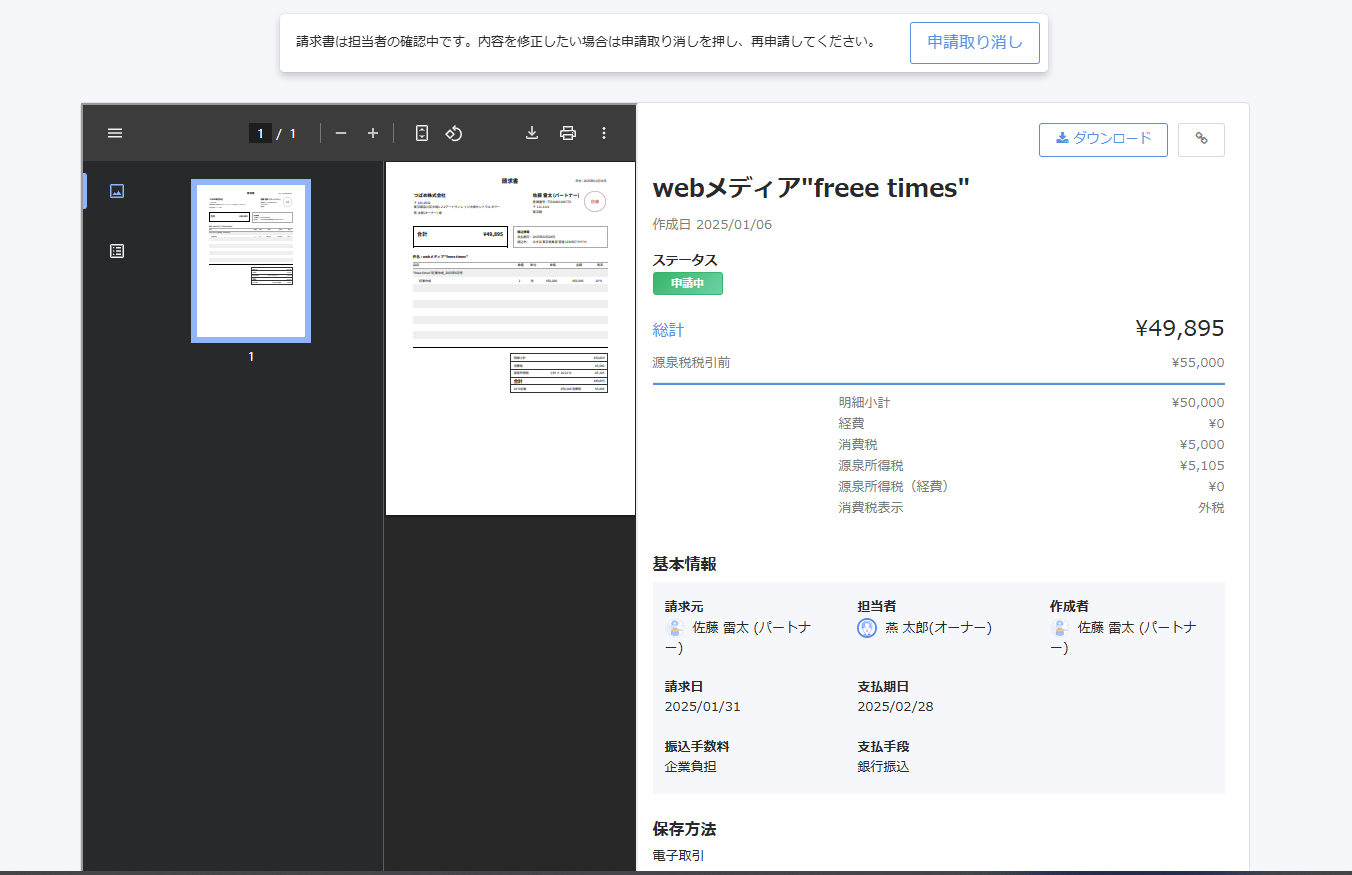Click 燕 太郎(オーナー) name text
Image resolution: width=1352 pixels, height=875 pixels.
(938, 628)
